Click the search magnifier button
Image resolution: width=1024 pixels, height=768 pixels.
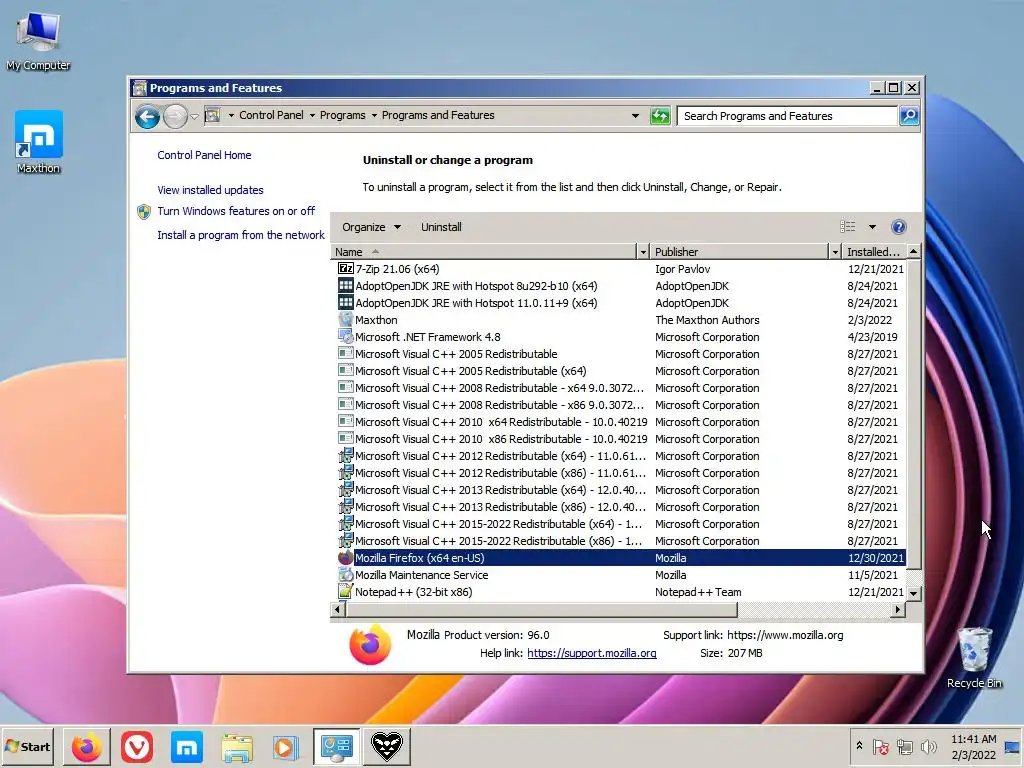(908, 116)
